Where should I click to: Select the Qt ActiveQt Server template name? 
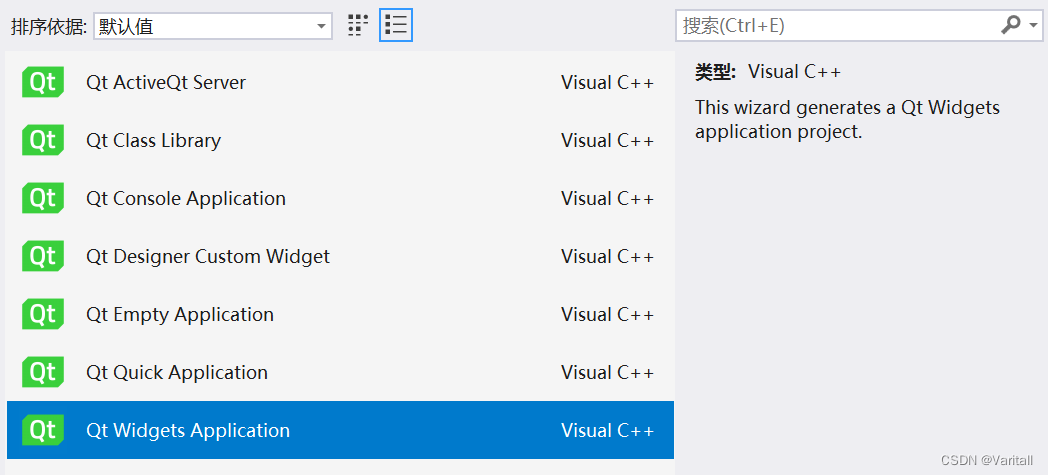tap(166, 83)
